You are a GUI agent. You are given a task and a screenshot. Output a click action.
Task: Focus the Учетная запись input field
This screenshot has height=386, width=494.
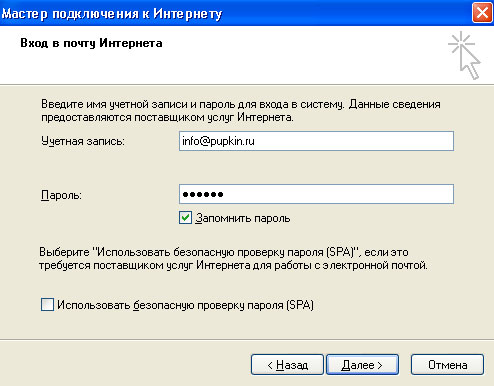pyautogui.click(x=316, y=141)
